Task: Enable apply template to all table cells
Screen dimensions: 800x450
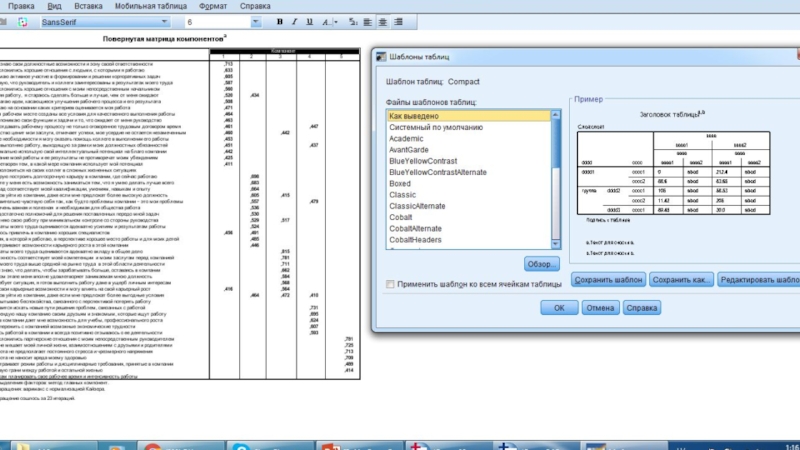Action: point(391,285)
